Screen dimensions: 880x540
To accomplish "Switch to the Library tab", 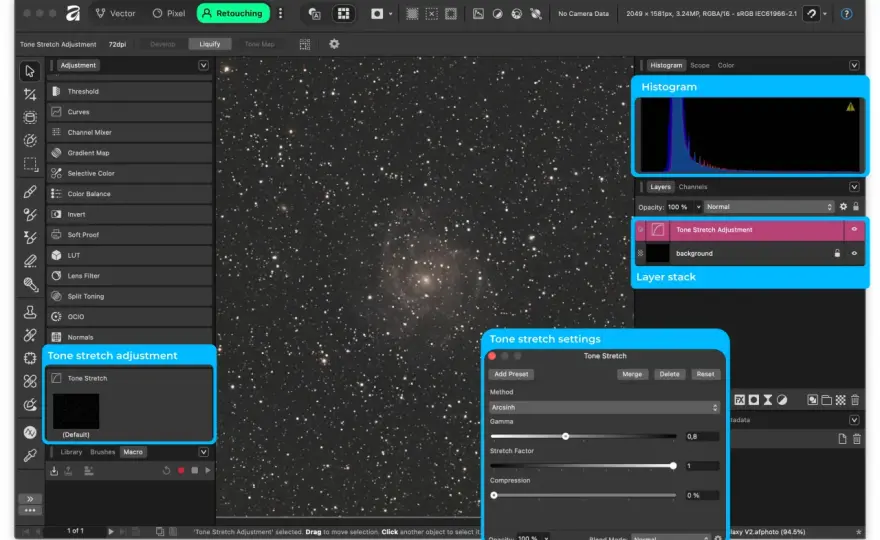I will click(x=71, y=452).
